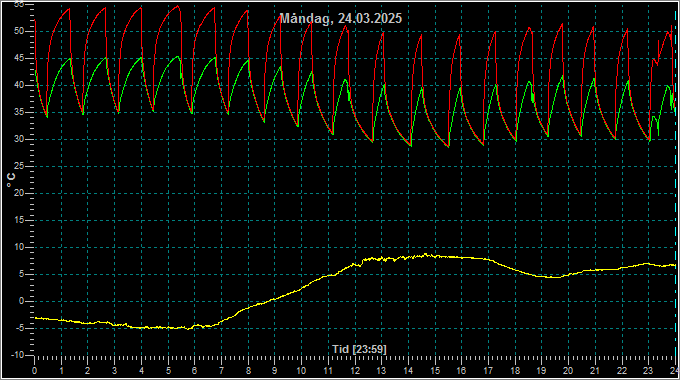
Task: Select hour 23 on the time axis
Action: click(x=648, y=371)
